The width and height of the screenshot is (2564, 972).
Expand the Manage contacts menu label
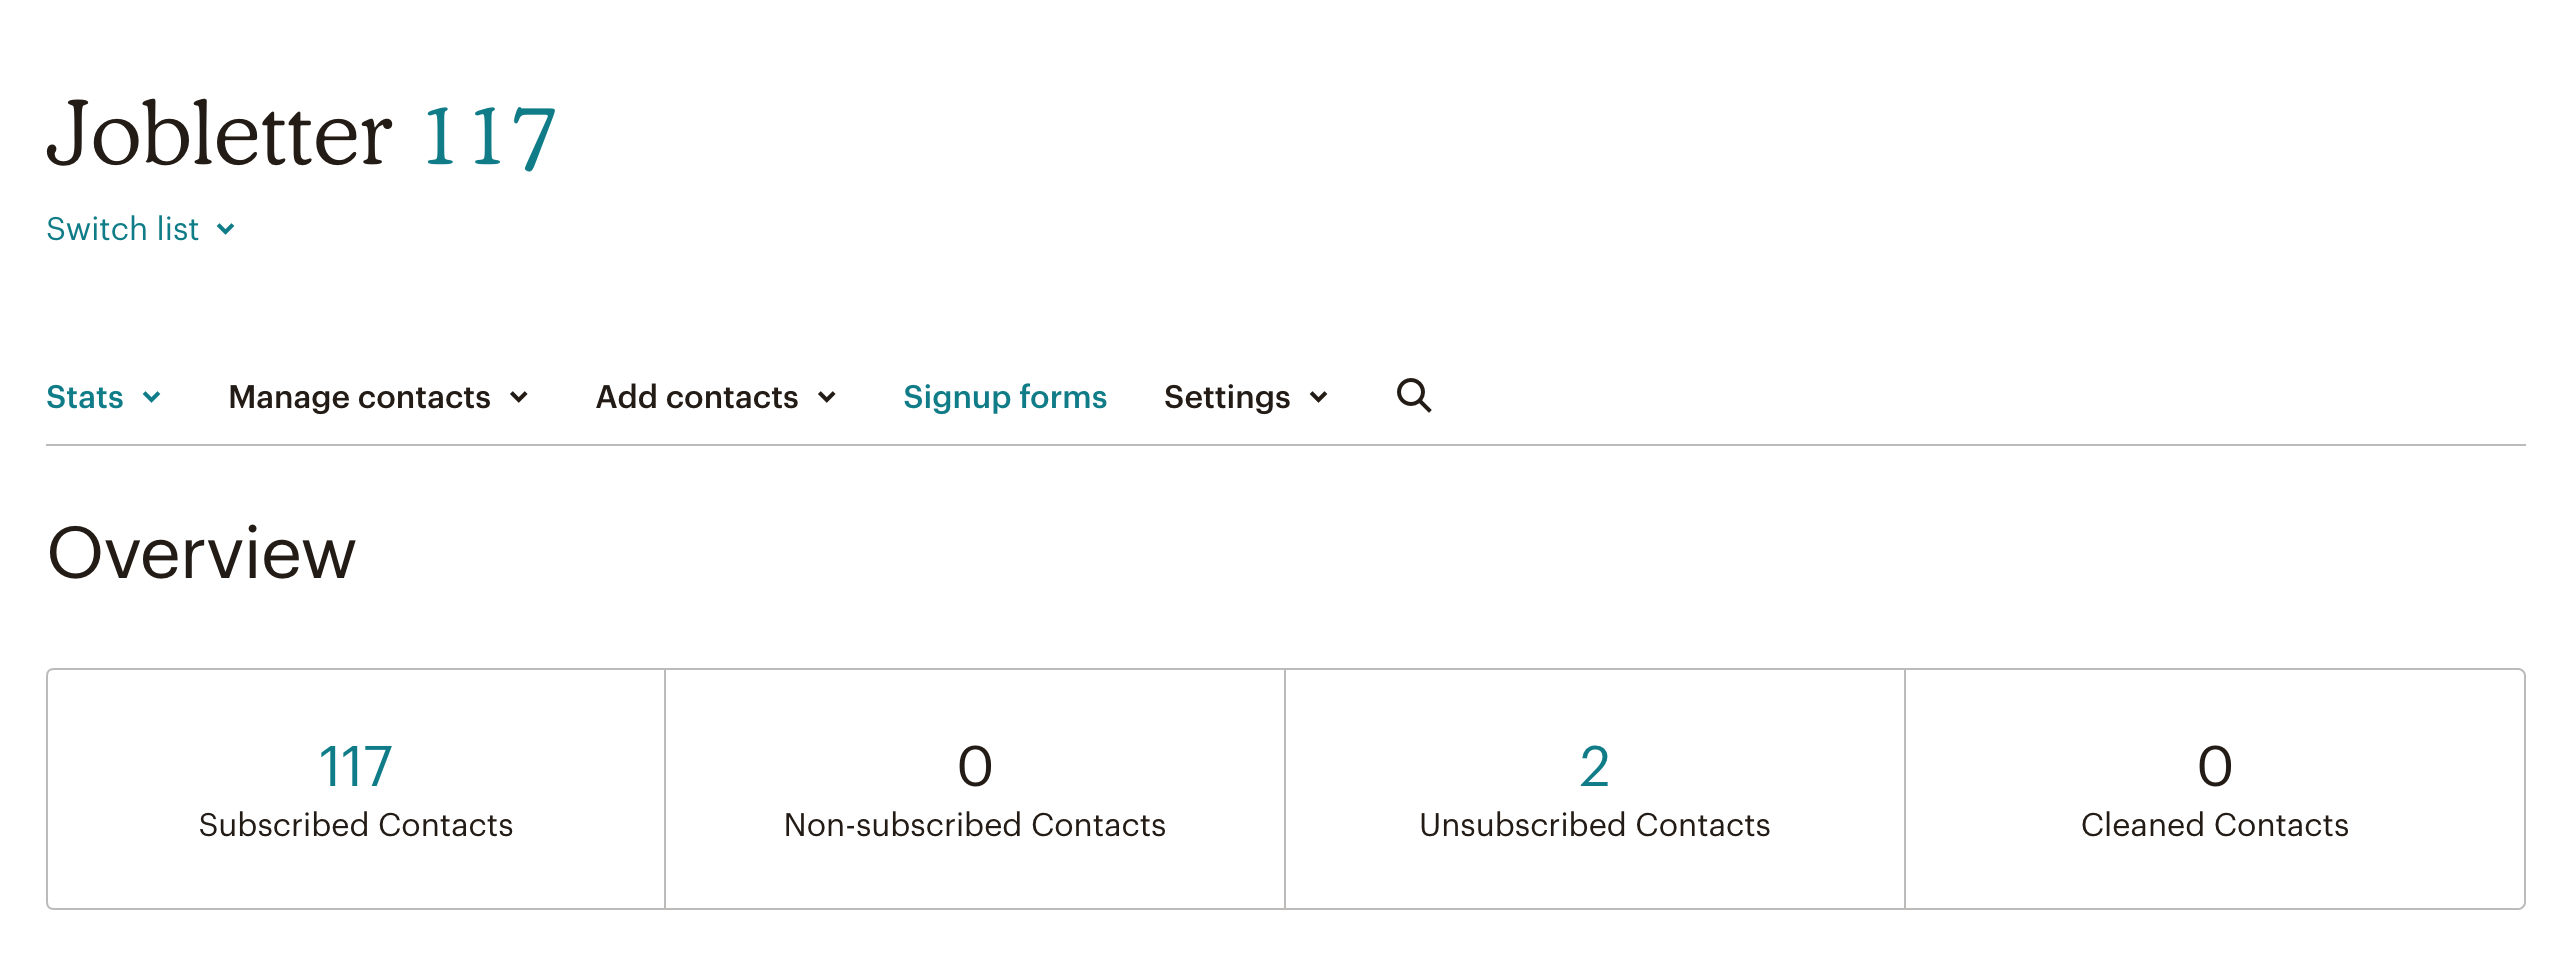(359, 397)
